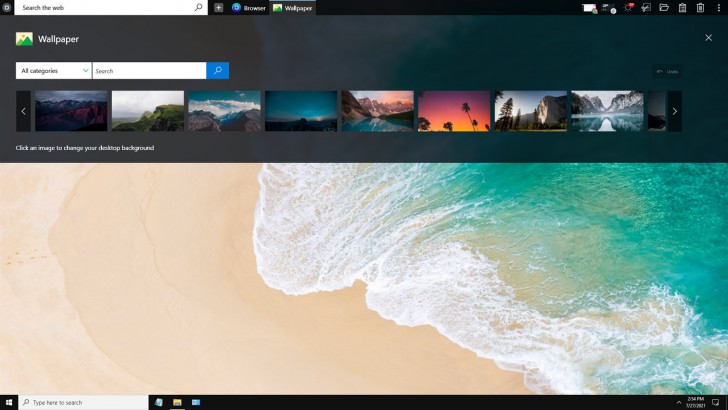Select the cloudy snowy peaks wallpaper
The image size is (728, 410).
point(224,111)
